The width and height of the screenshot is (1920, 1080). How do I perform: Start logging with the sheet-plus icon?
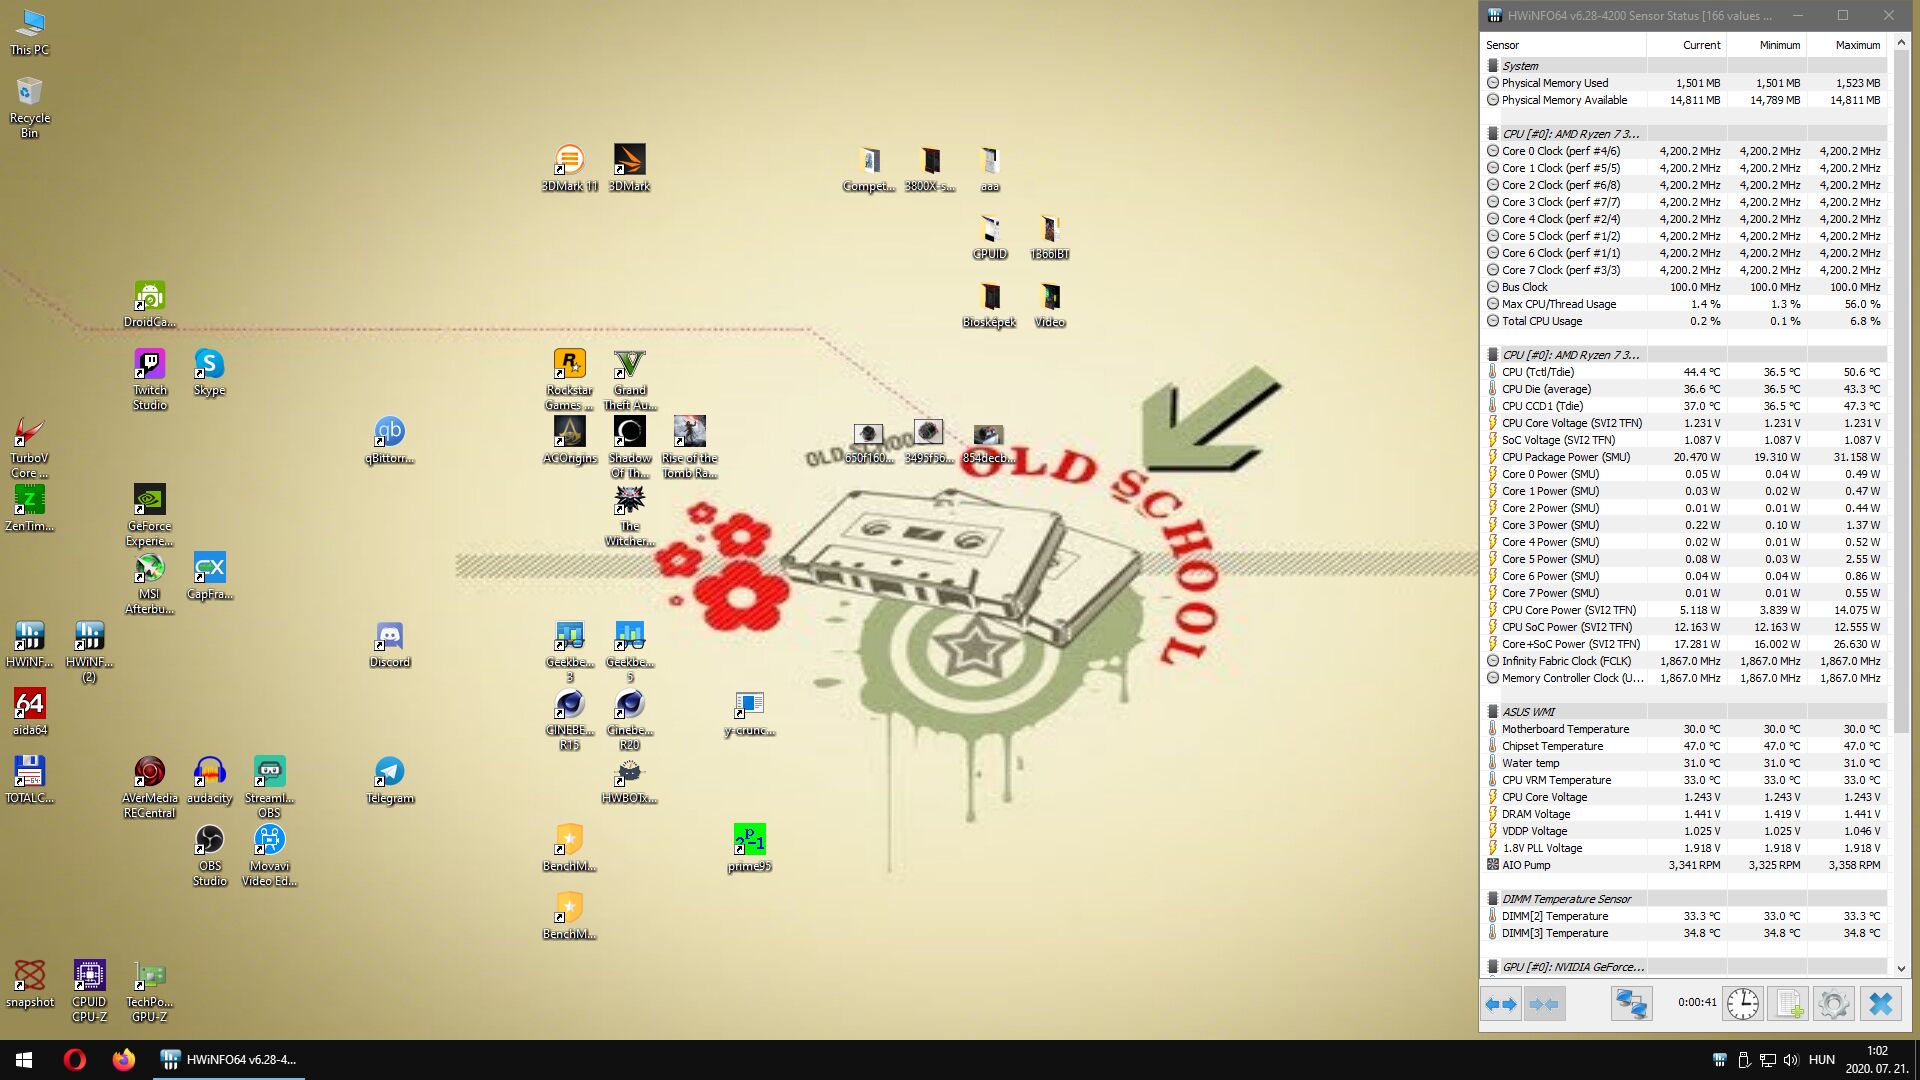point(1788,1003)
